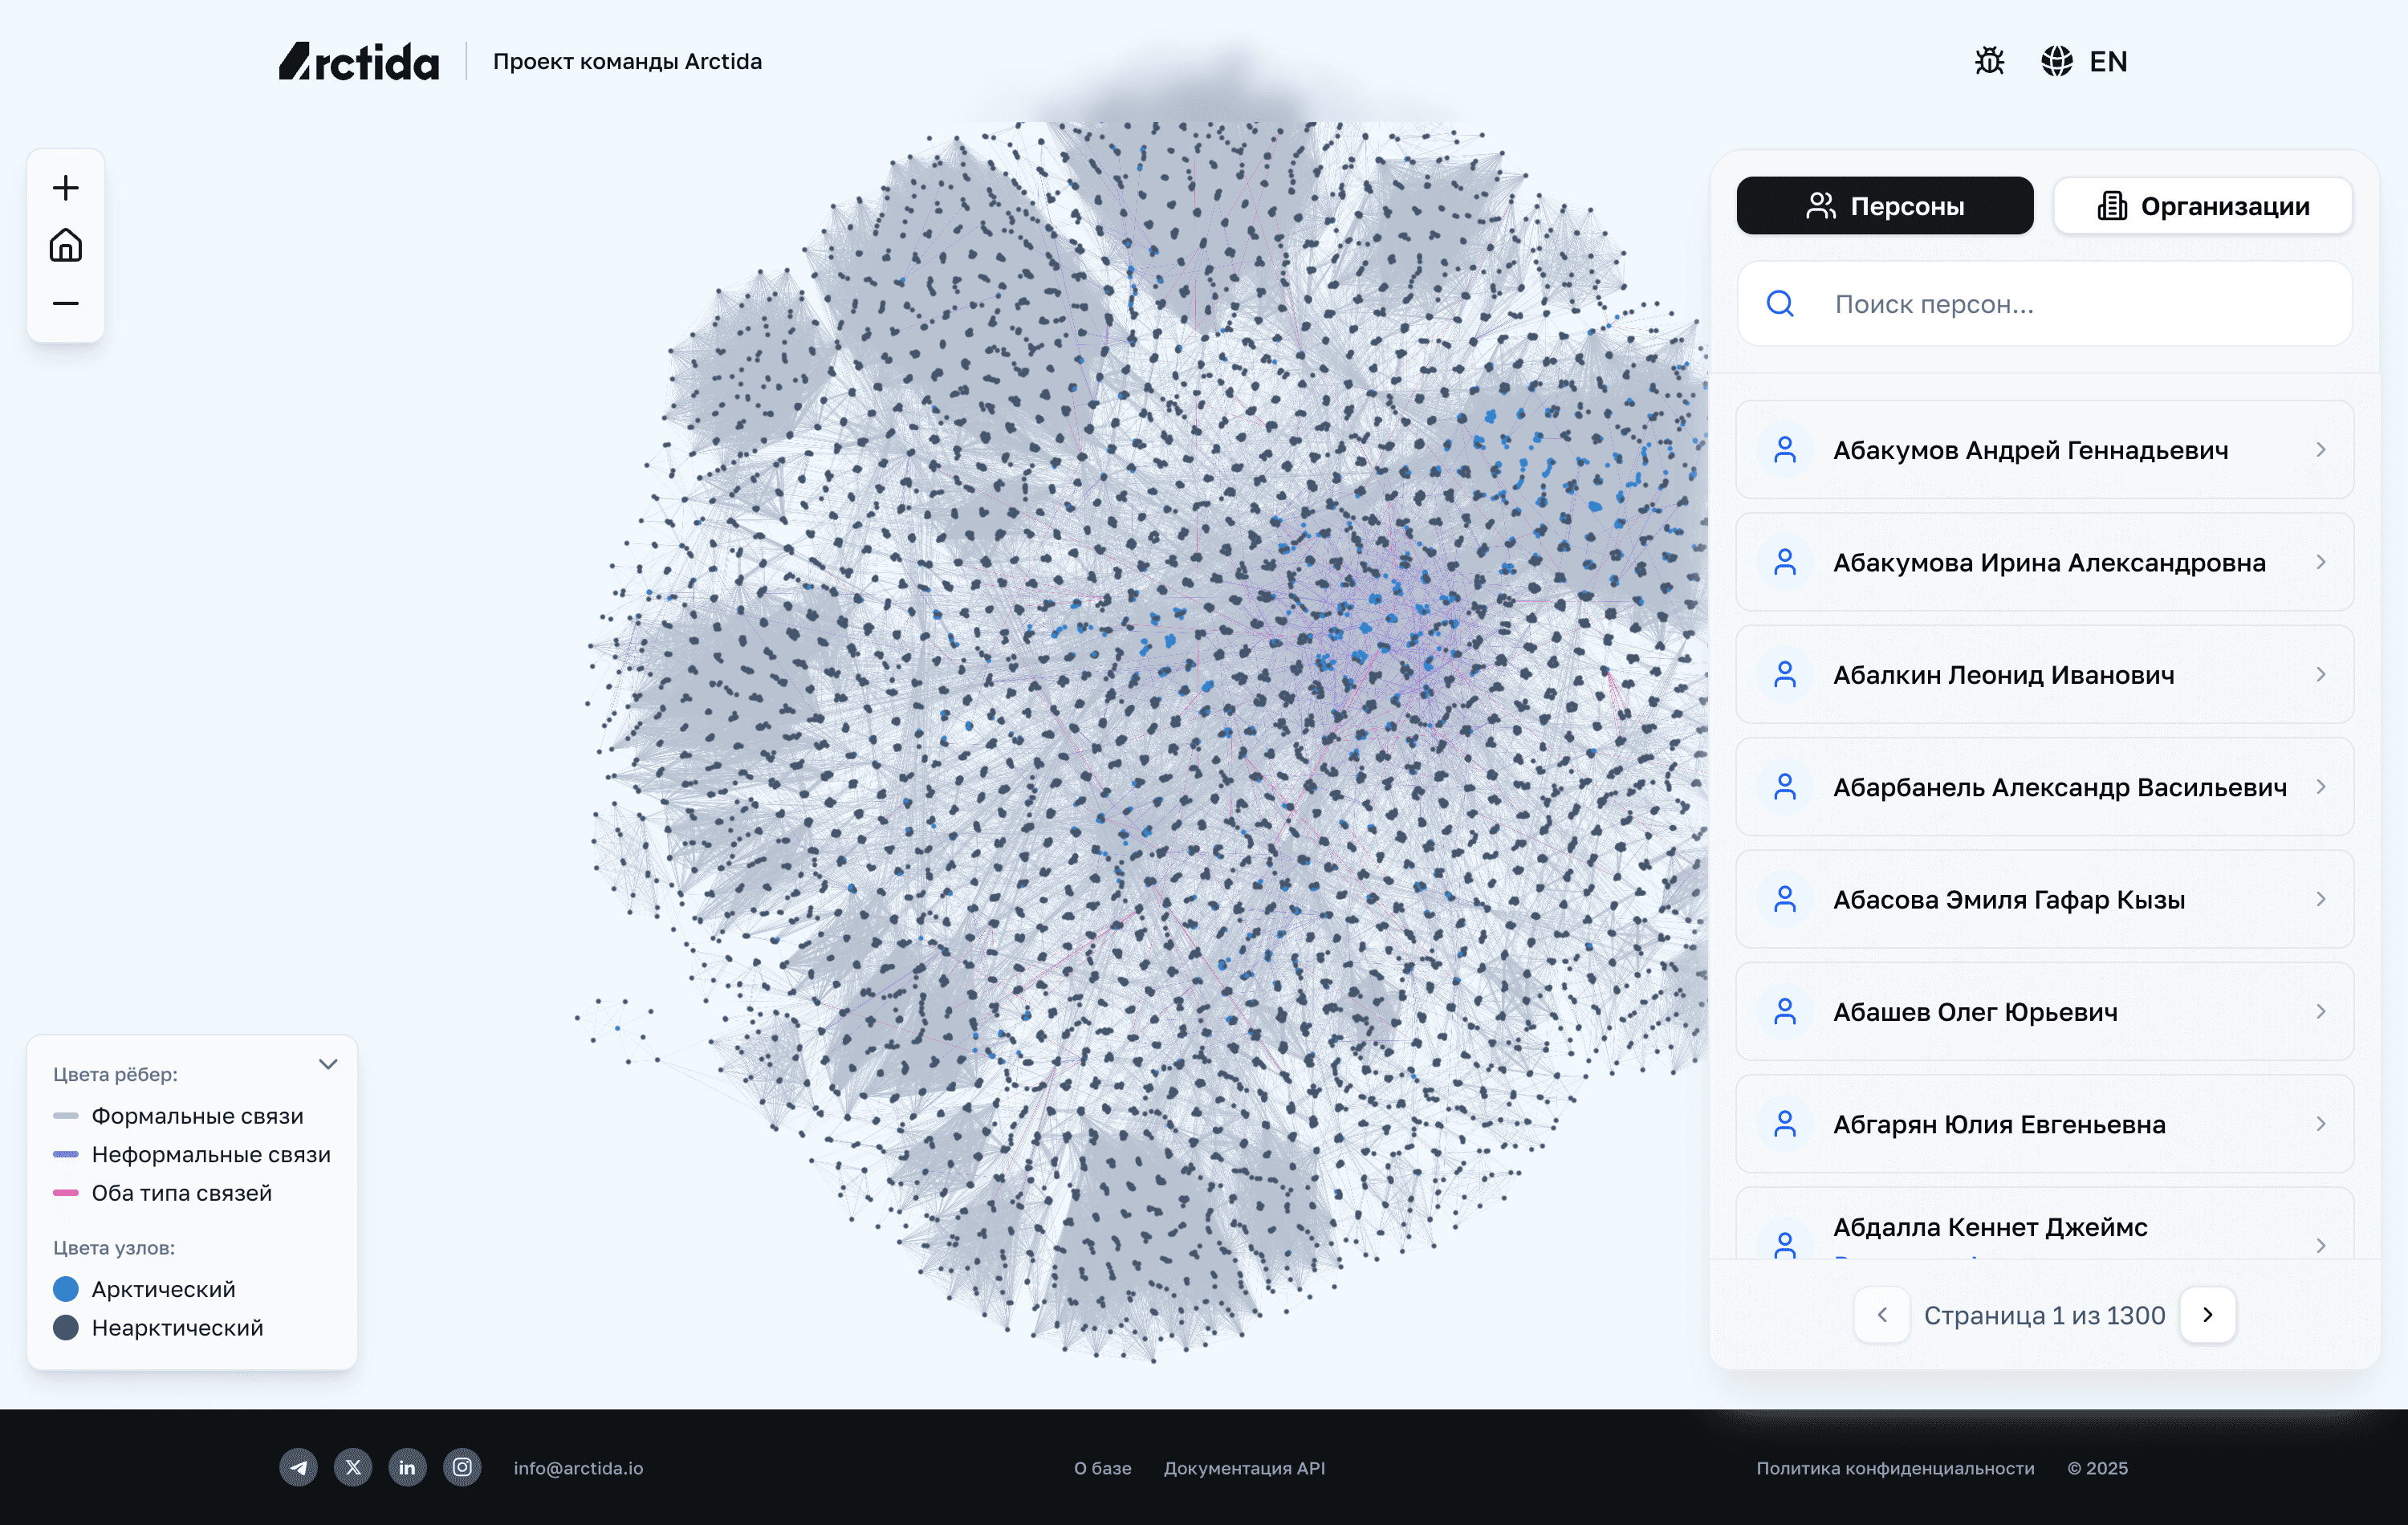Open the Instagram footer icon
This screenshot has height=1525, width=2408.
click(x=462, y=1467)
